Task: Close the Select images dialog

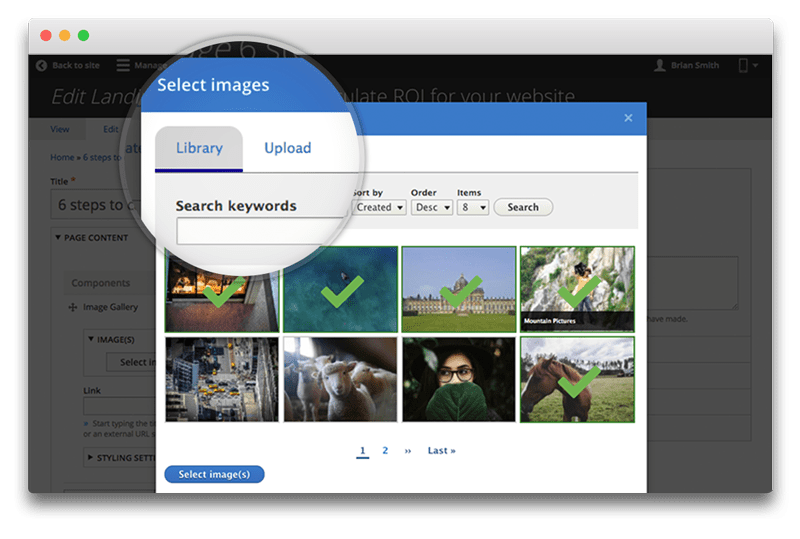Action: coord(628,118)
